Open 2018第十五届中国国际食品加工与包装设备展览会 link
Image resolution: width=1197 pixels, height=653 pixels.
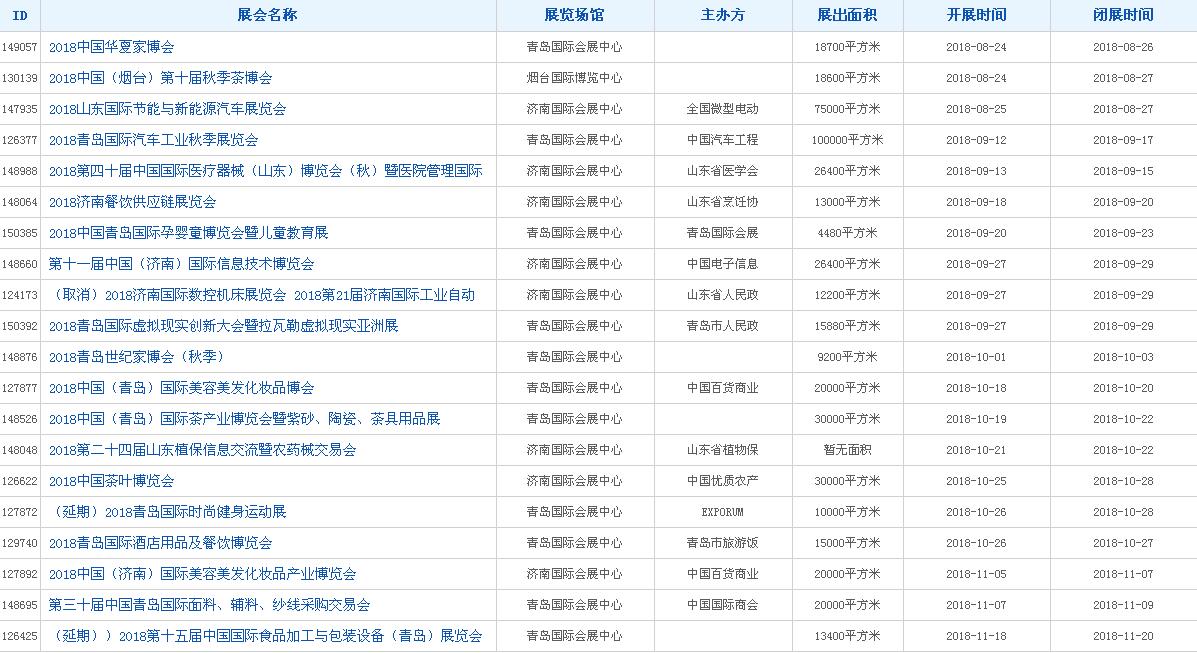(266, 636)
